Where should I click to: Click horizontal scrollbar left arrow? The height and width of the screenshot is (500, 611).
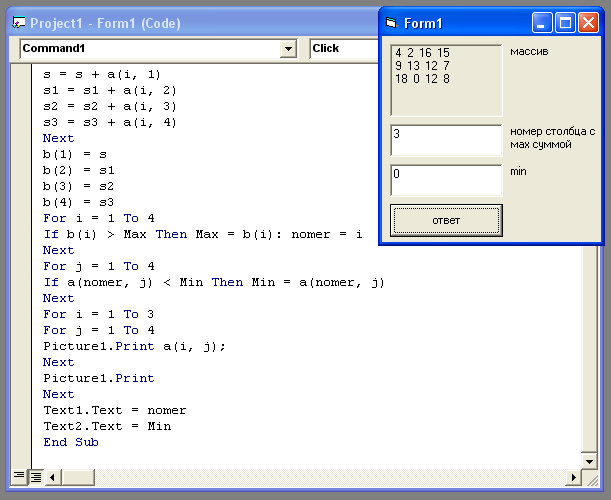[53, 477]
